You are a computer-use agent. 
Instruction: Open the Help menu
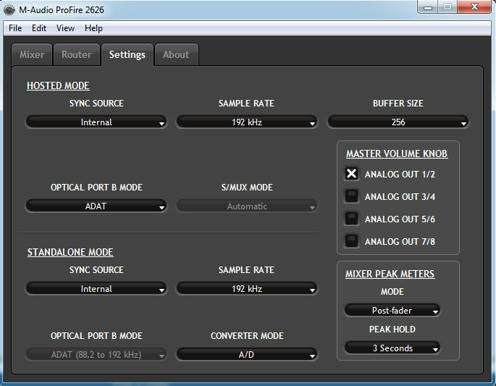pyautogui.click(x=93, y=28)
